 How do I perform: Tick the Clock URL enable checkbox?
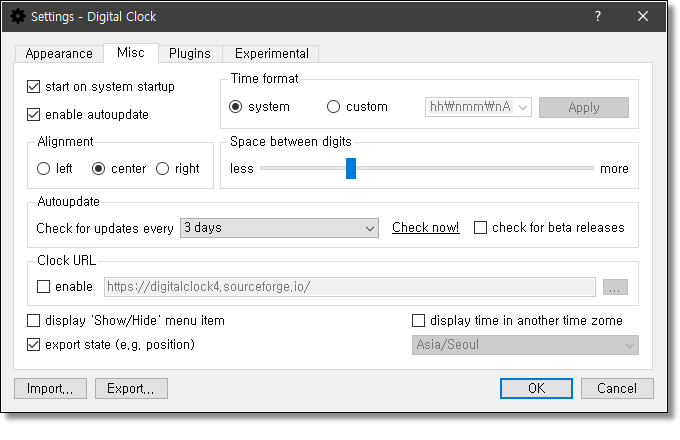(x=43, y=287)
